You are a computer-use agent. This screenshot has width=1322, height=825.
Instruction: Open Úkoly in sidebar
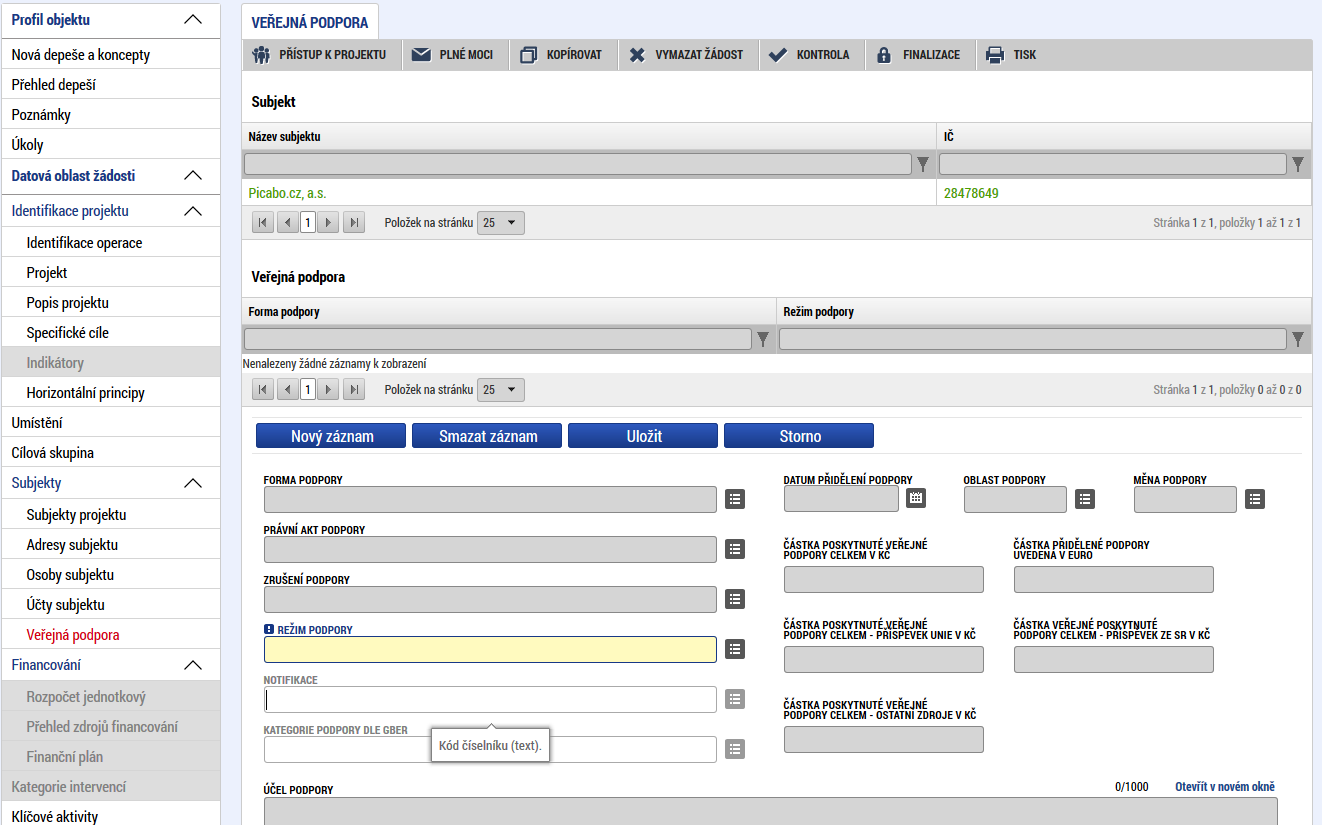click(x=110, y=145)
